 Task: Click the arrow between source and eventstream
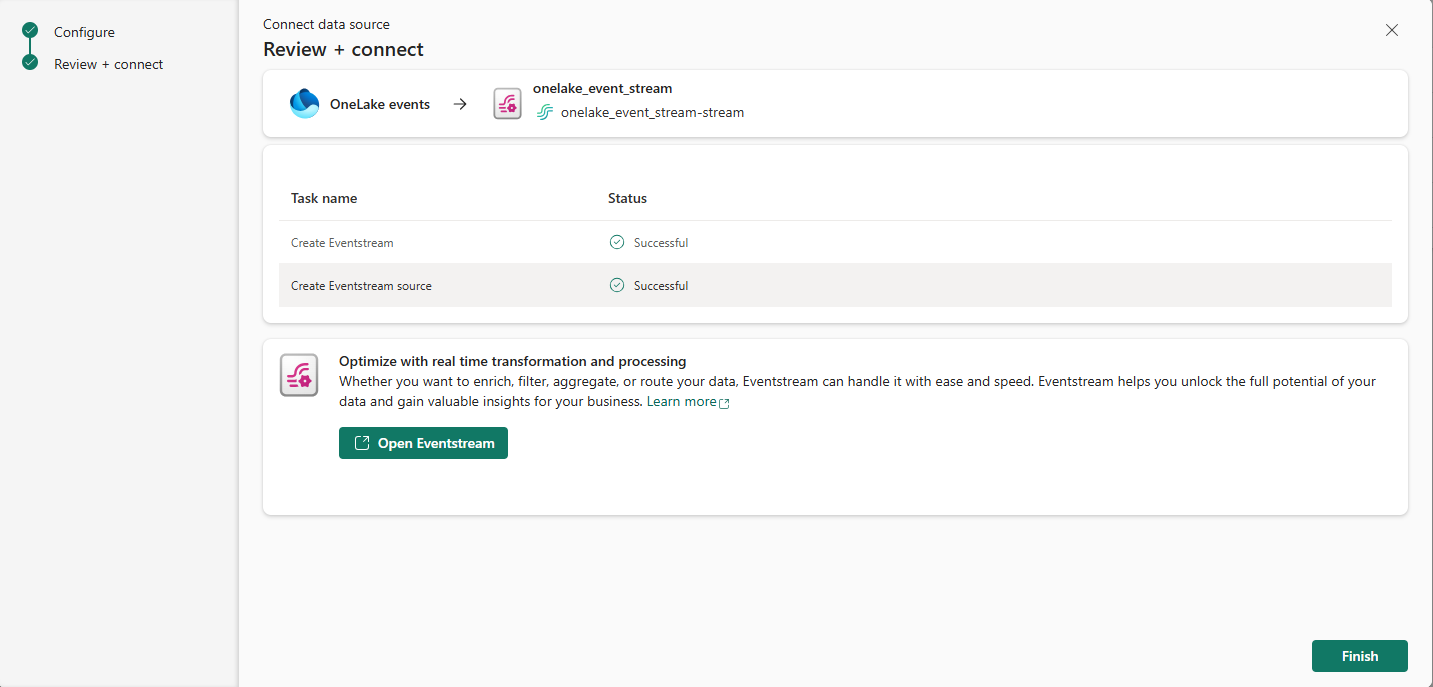[460, 104]
